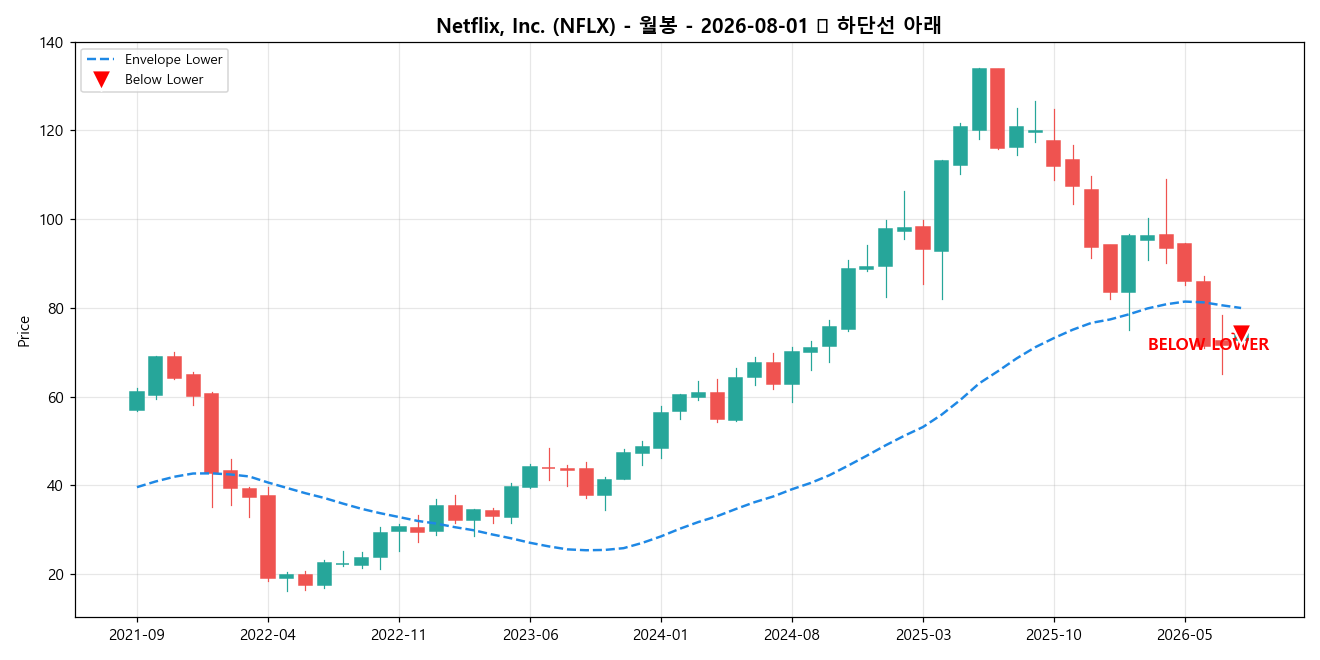Viewport: 1320px width, 660px height.
Task: Click the 40 y-axis tick label
Action: (x=56, y=486)
